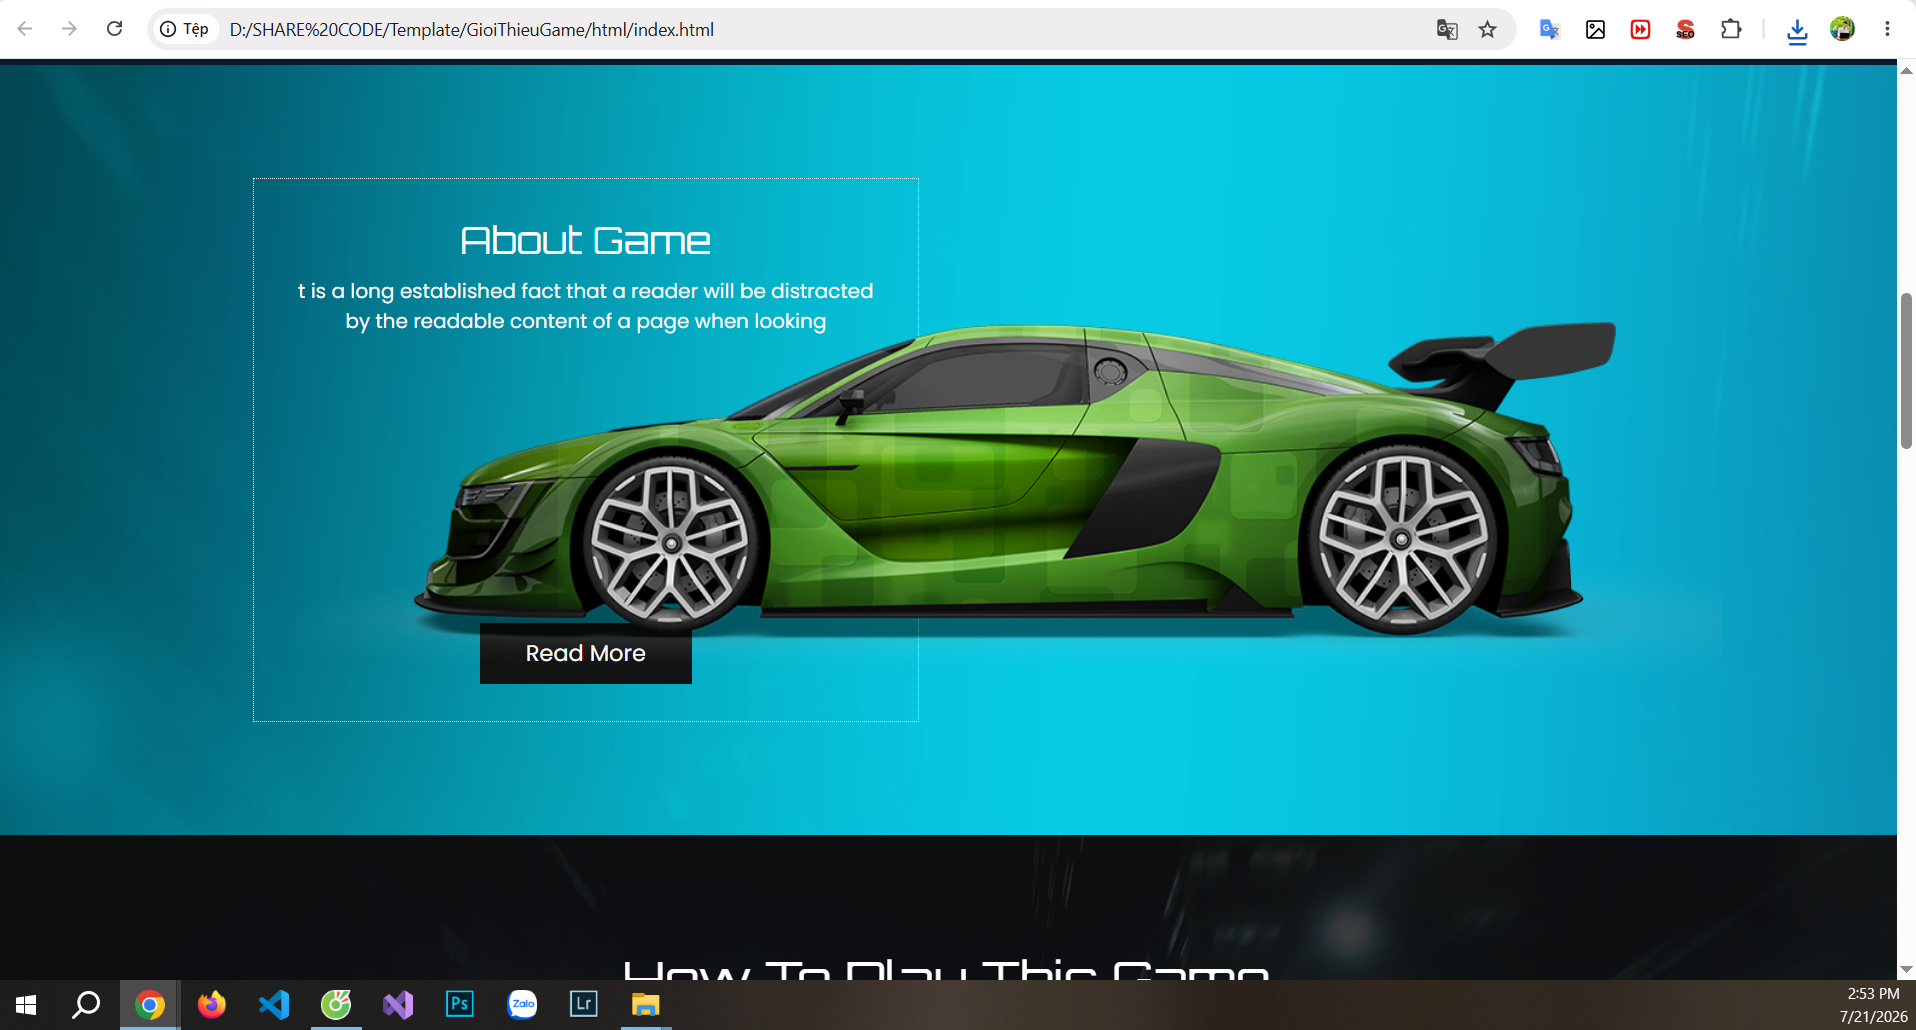Viewport: 1916px width, 1030px height.
Task: Open Zalo from the taskbar
Action: [x=522, y=1004]
